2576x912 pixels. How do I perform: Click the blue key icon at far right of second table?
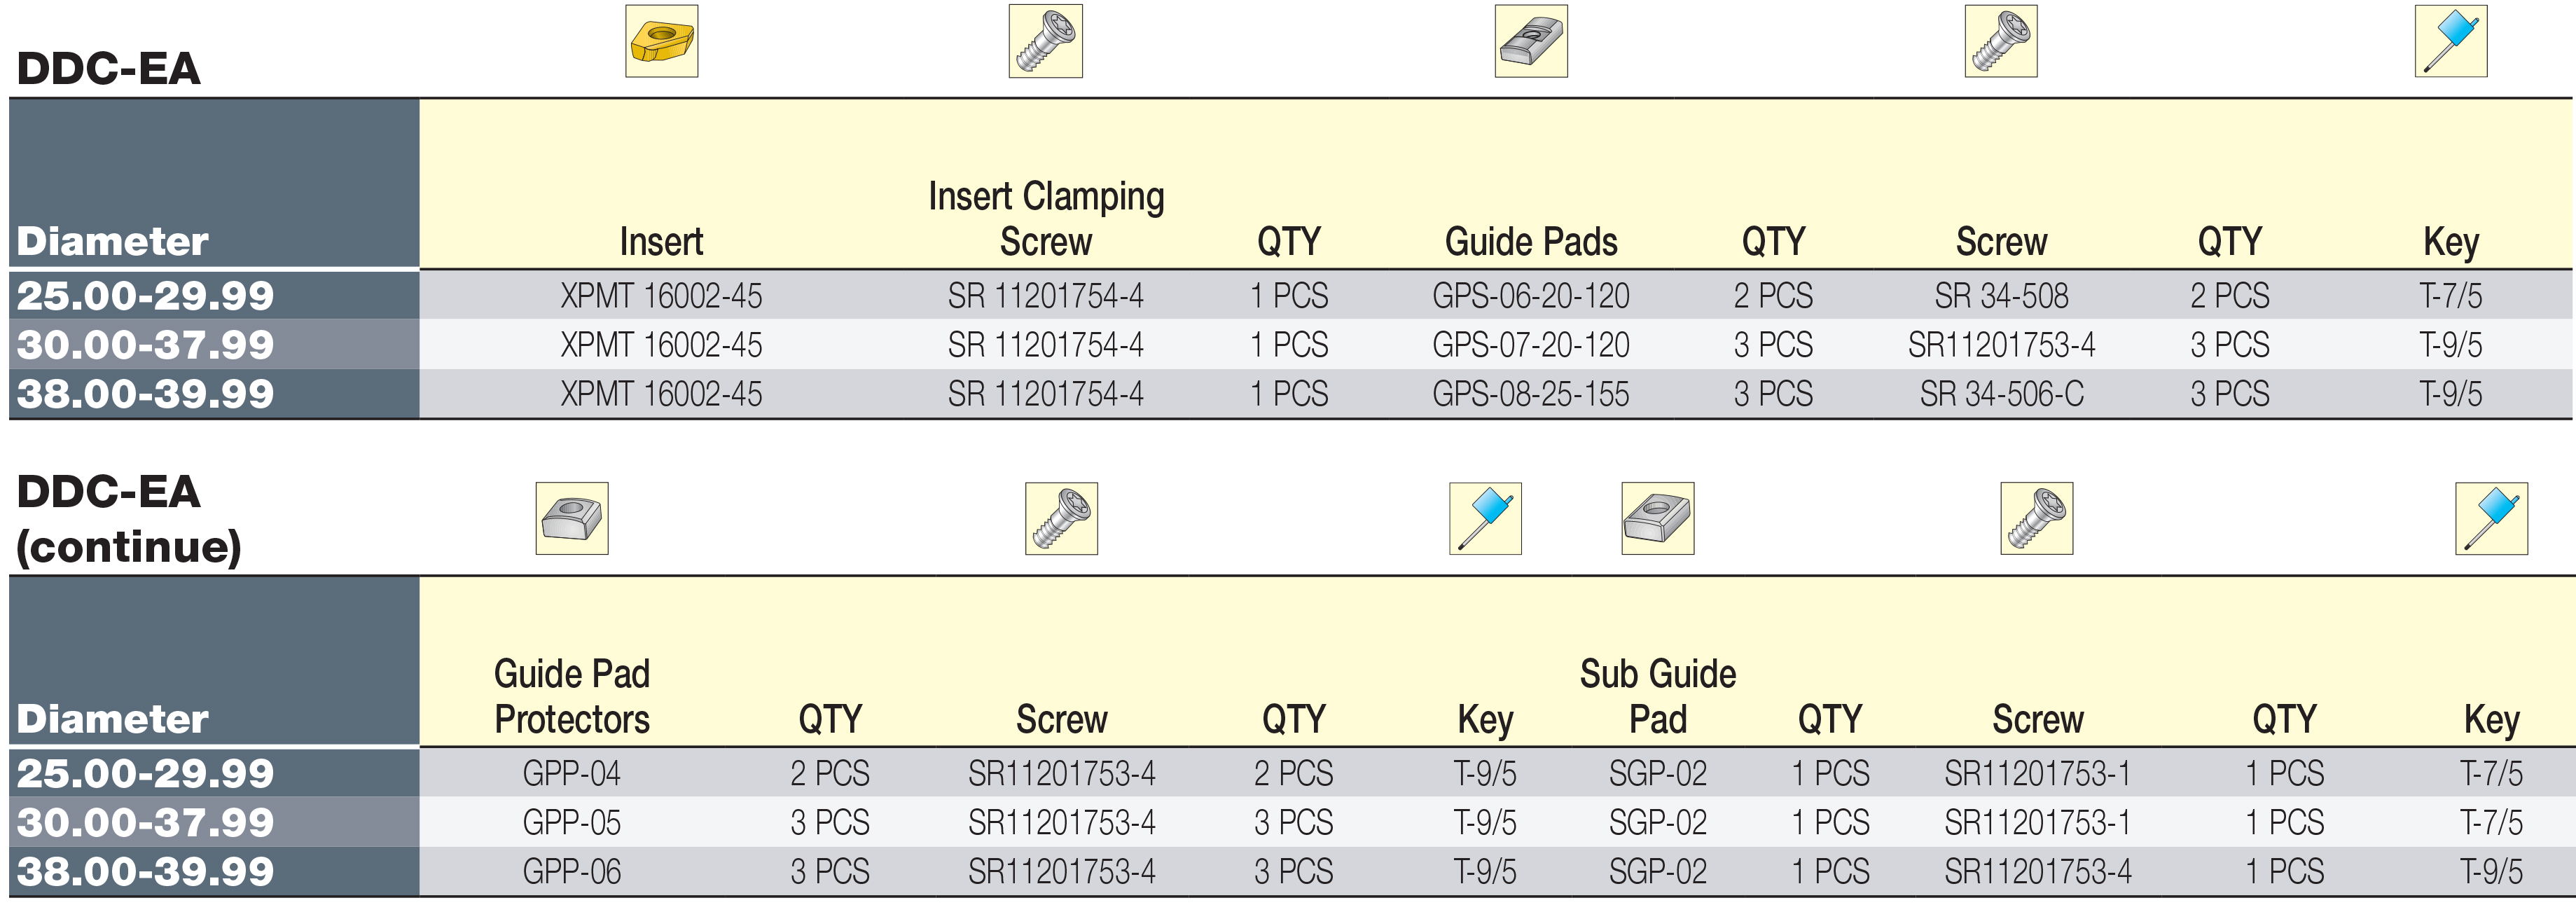click(2492, 518)
